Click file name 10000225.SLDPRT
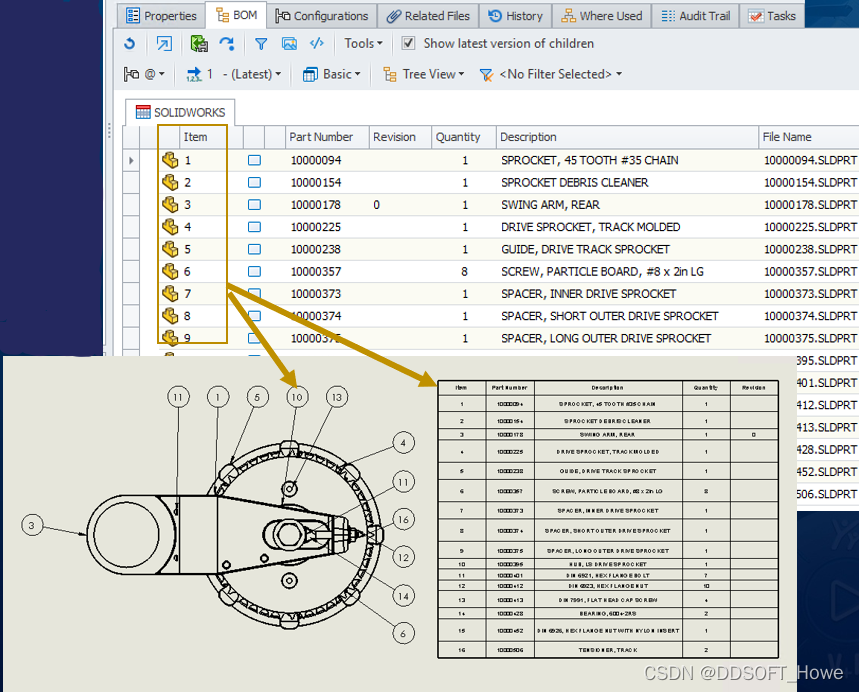 810,227
